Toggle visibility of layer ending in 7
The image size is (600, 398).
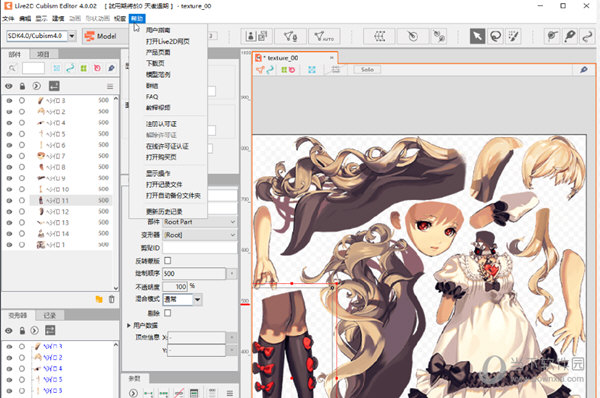click(9, 156)
